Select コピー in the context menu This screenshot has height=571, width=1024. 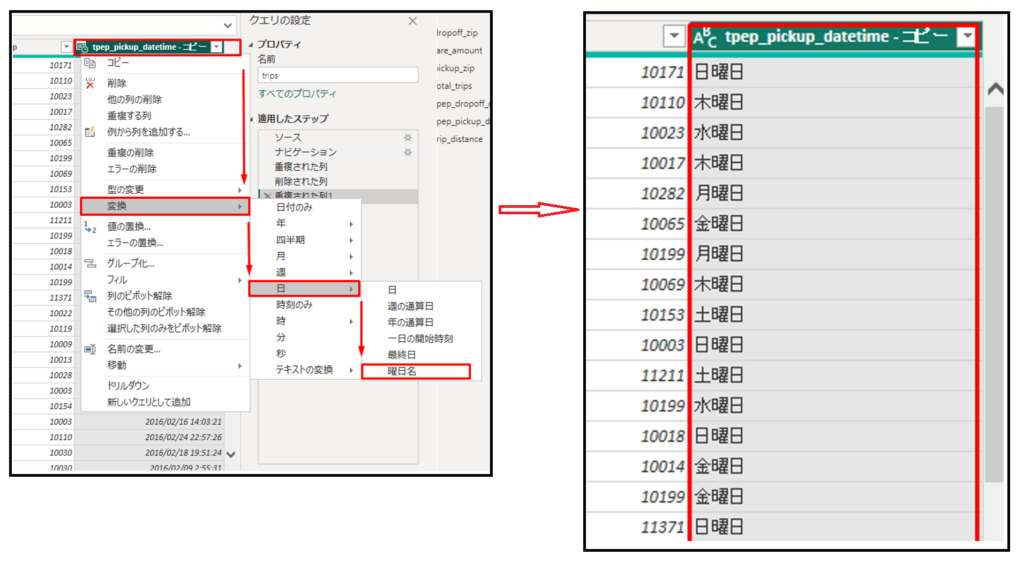(118, 63)
